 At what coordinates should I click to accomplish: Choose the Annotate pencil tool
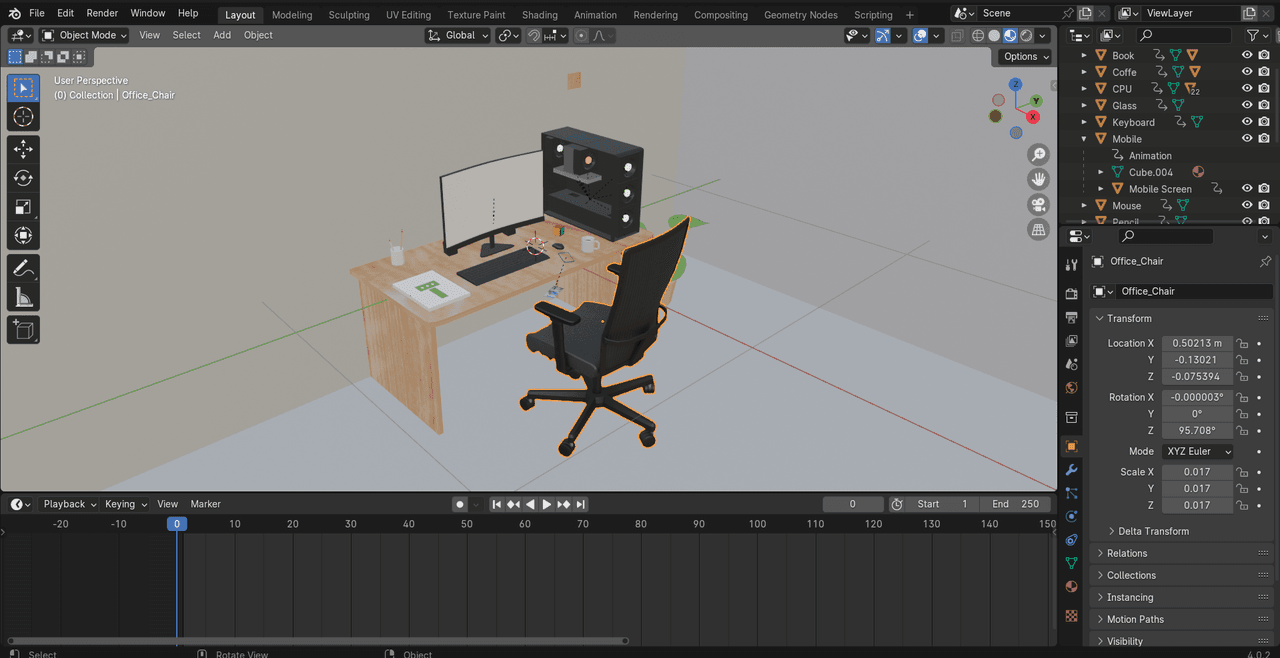23,268
